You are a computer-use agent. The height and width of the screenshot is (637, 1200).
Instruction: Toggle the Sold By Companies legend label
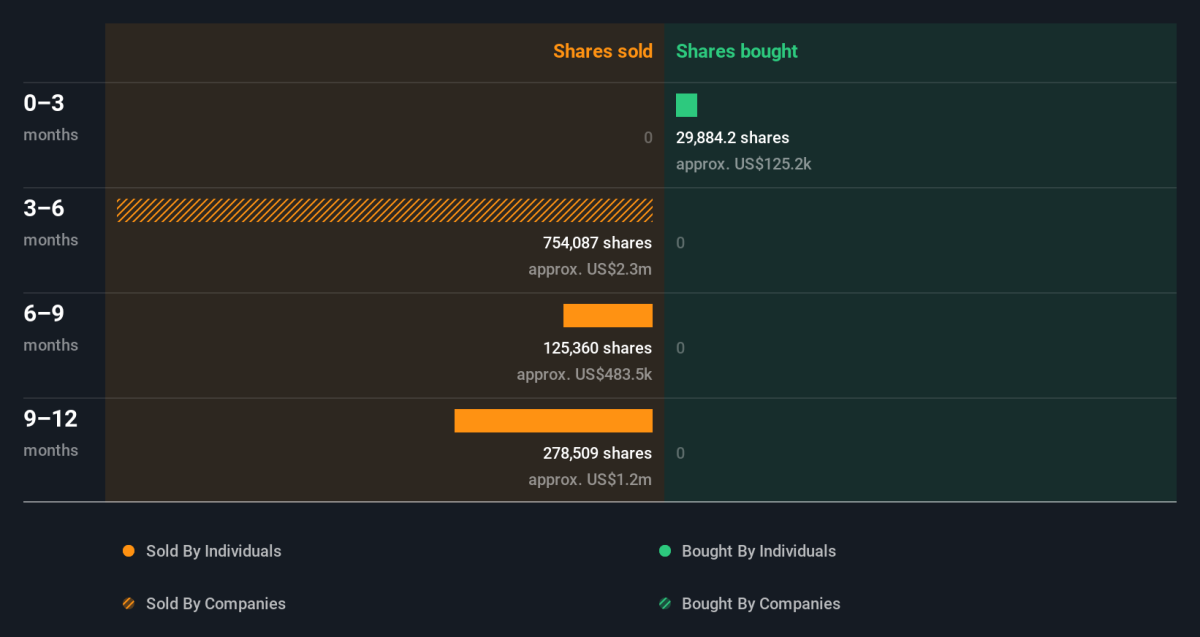coord(215,604)
